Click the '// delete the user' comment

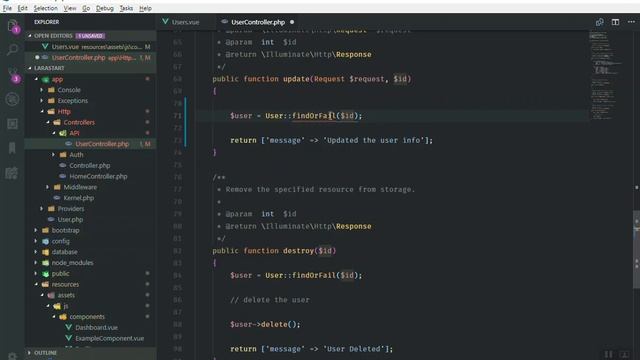(x=270, y=300)
